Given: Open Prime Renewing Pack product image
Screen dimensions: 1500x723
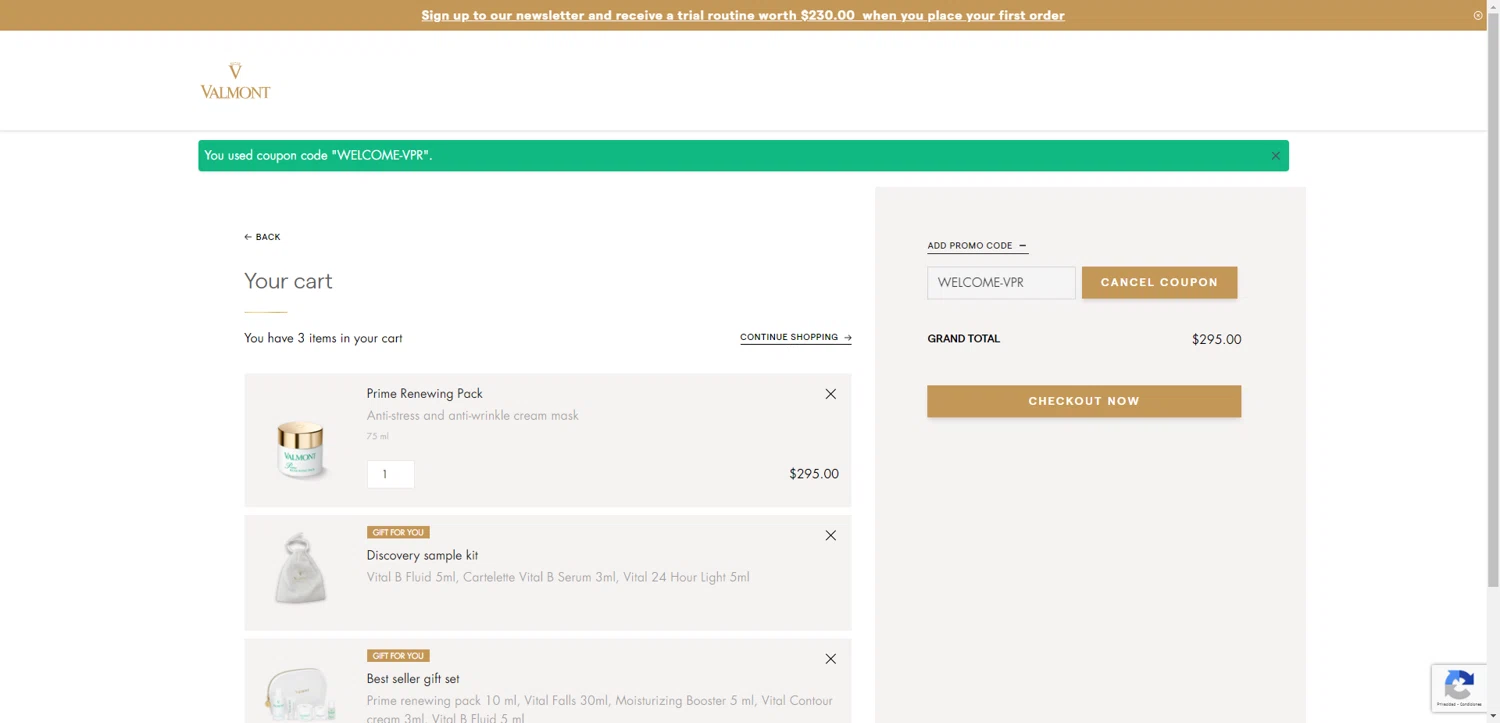Looking at the screenshot, I should pyautogui.click(x=300, y=450).
